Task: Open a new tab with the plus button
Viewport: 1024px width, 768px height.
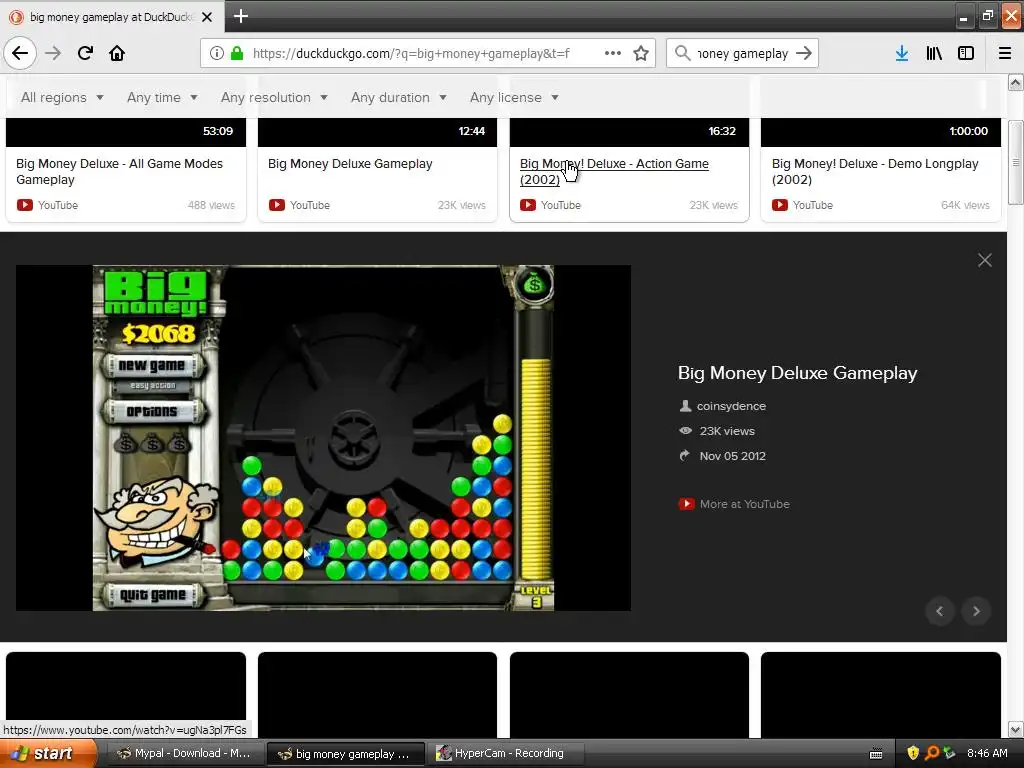Action: (x=240, y=16)
